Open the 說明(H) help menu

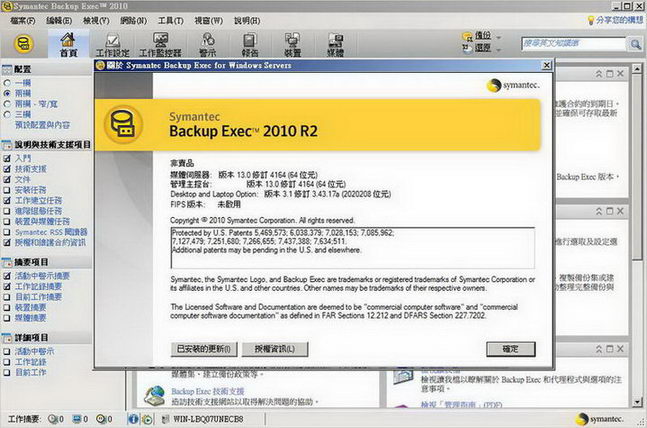coord(246,20)
